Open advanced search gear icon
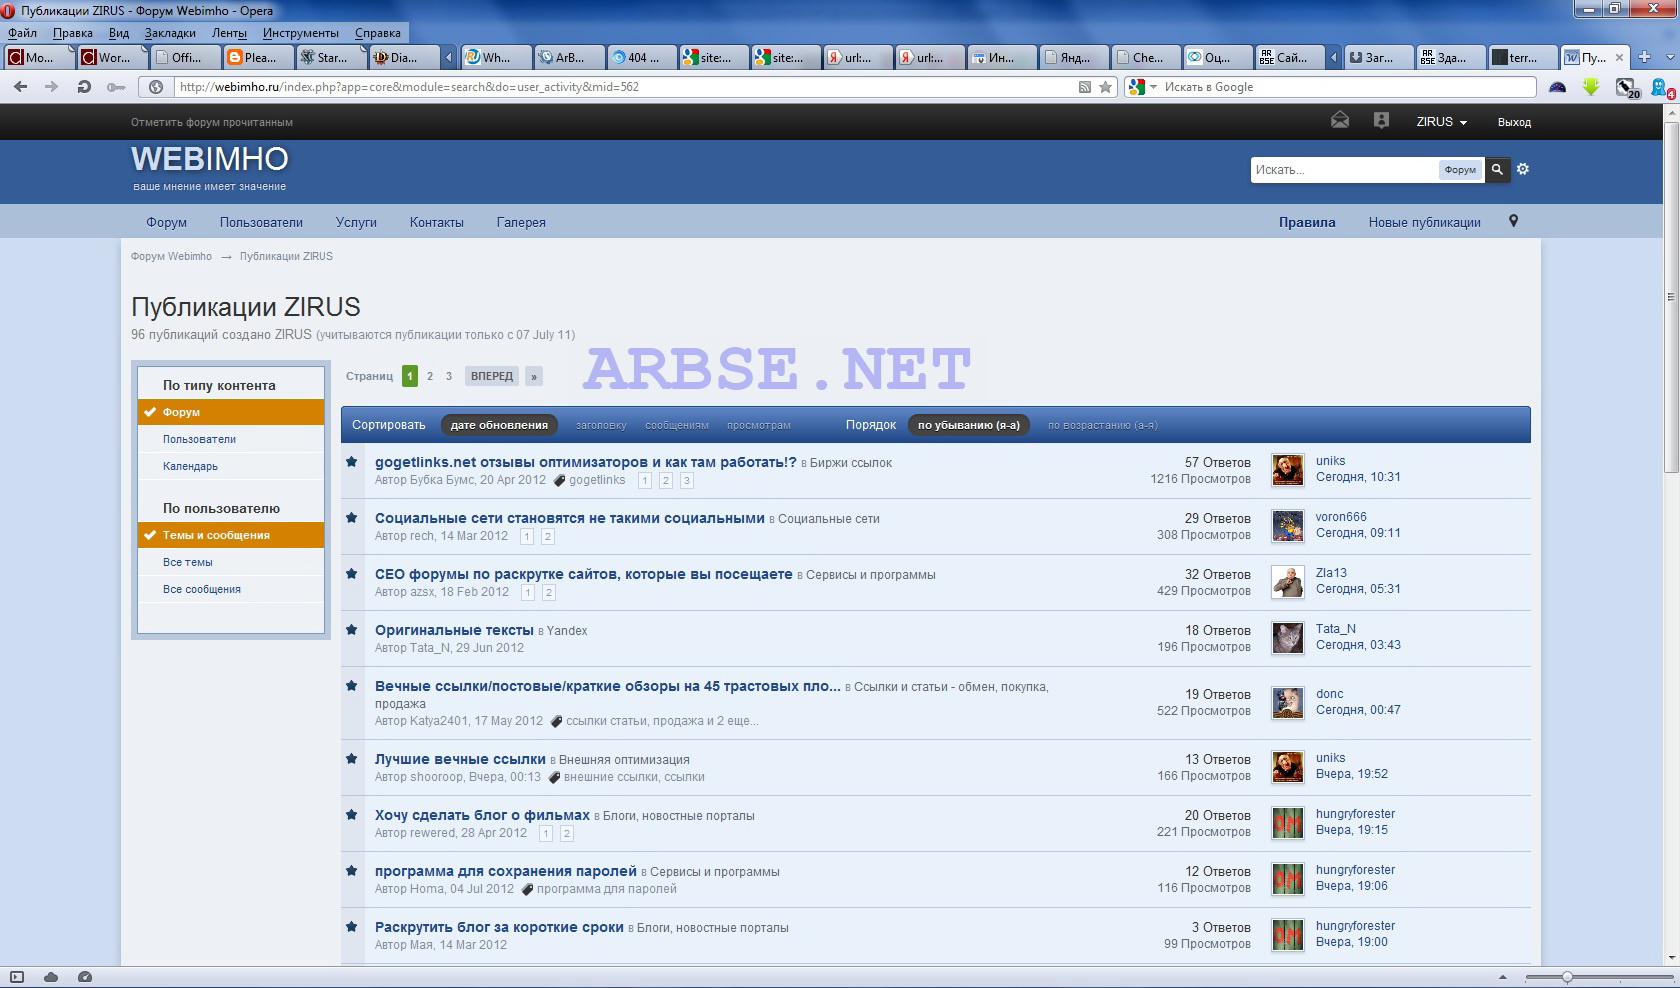The image size is (1680, 988). pyautogui.click(x=1523, y=169)
